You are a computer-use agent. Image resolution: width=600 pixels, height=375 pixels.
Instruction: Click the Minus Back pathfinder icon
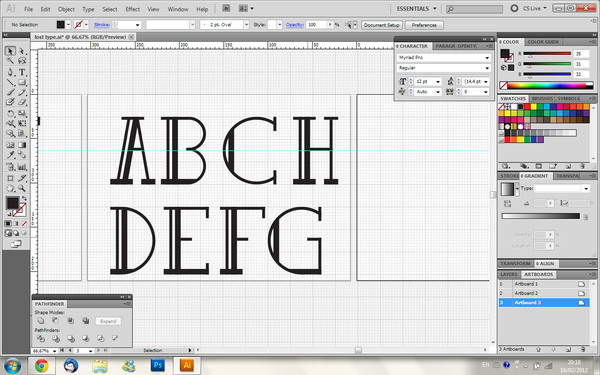coord(115,338)
